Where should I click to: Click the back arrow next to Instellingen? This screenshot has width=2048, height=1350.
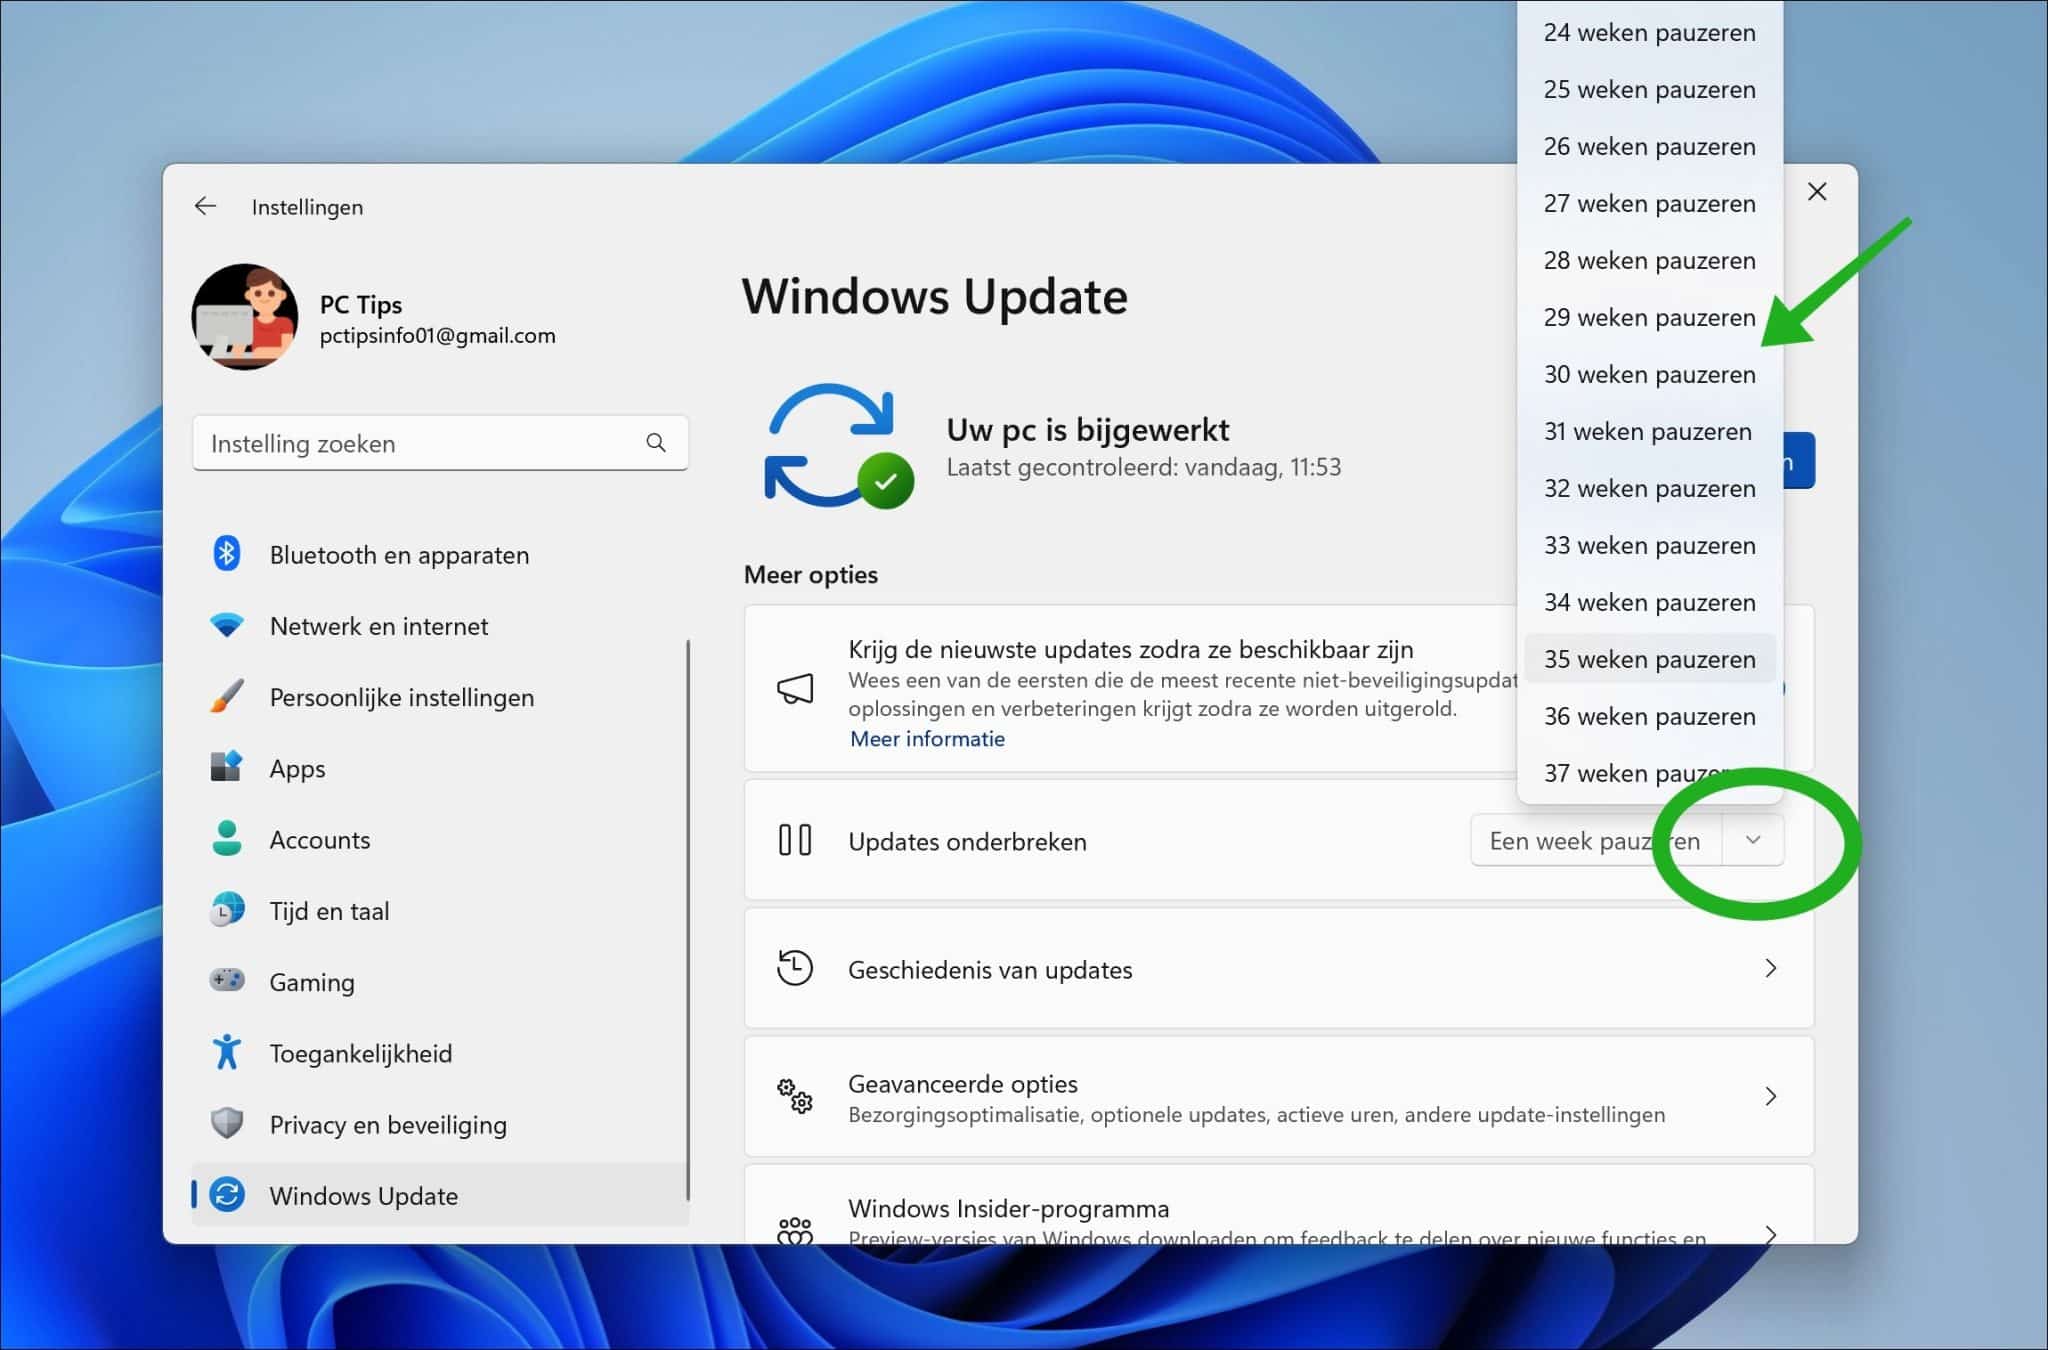[x=205, y=206]
